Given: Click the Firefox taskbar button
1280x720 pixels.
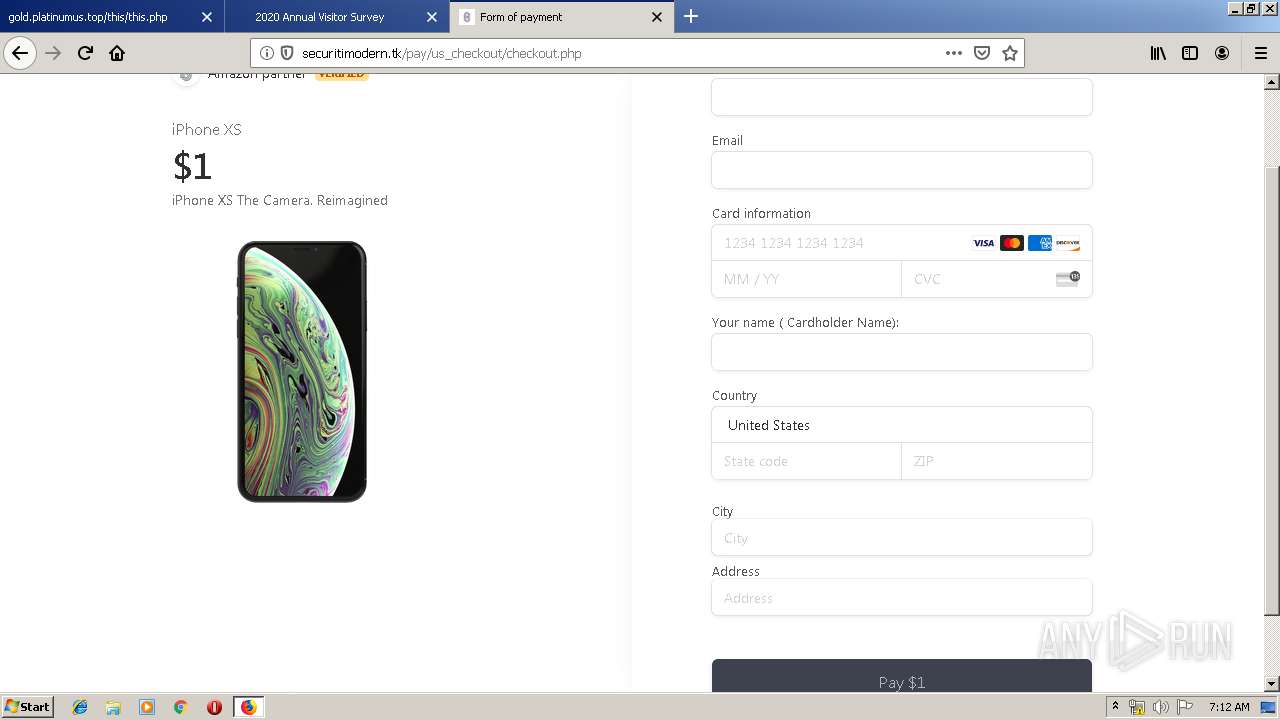Looking at the screenshot, I should click(x=248, y=707).
